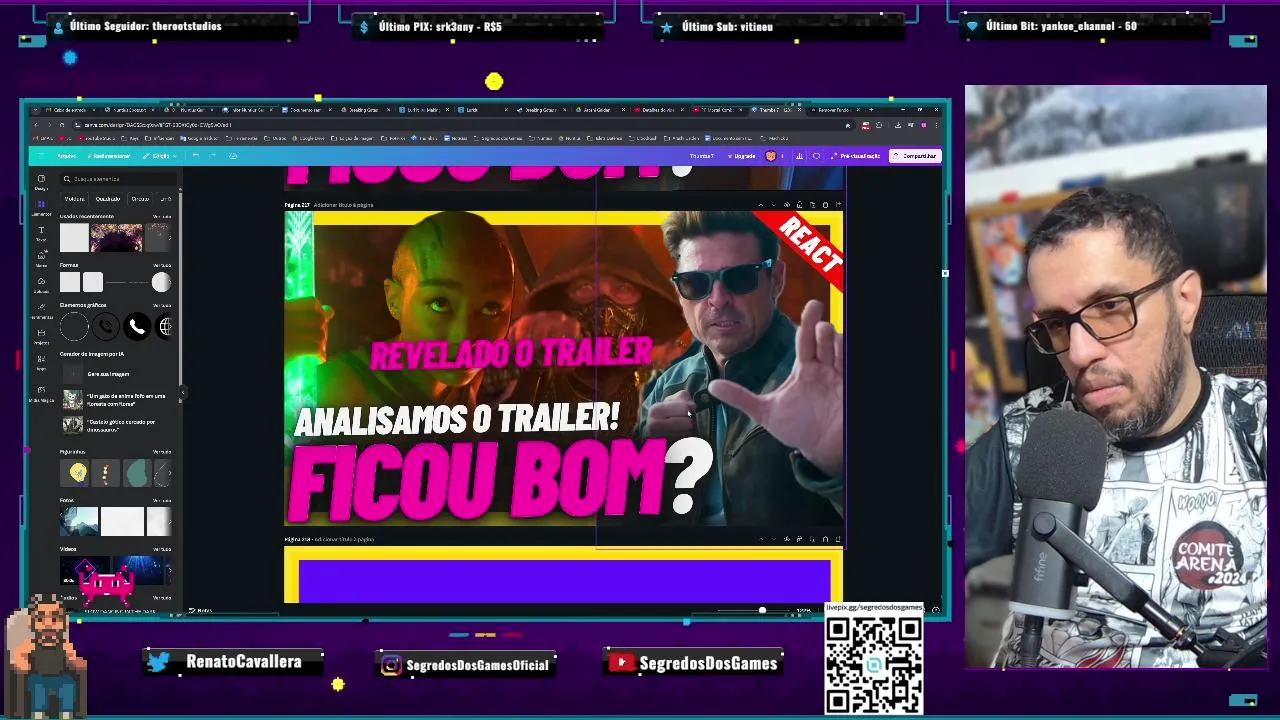Image resolution: width=1280 pixels, height=720 pixels.
Task: Move page 217 down with arrow
Action: point(773,205)
